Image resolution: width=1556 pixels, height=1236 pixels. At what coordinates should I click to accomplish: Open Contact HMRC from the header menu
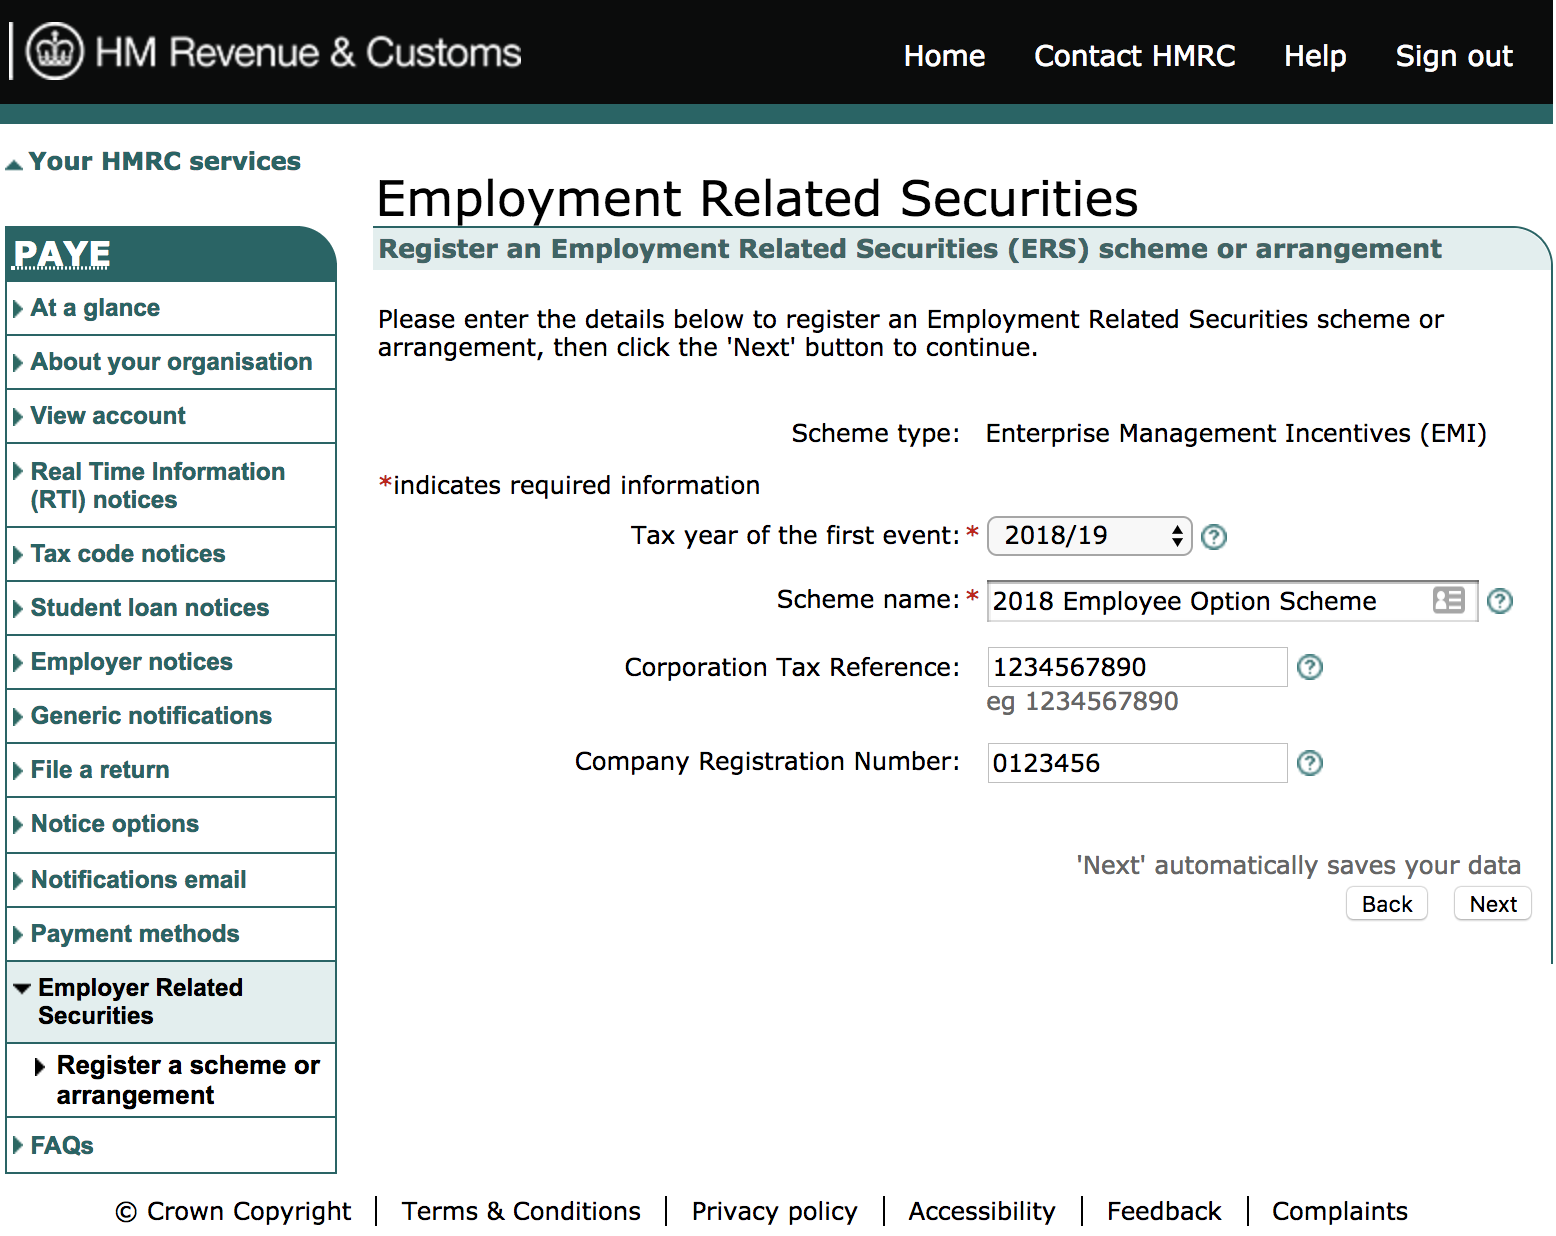point(1134,57)
